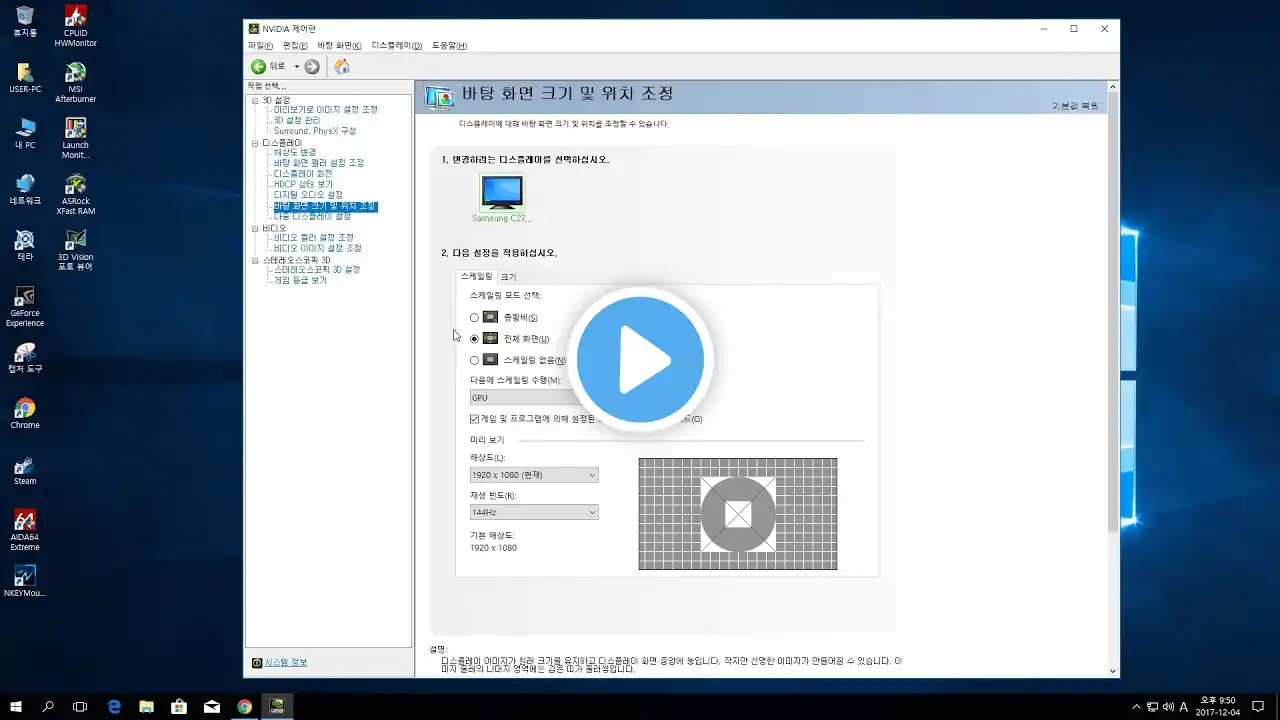Open File Explorer from the taskbar
The image size is (1280, 720).
click(x=146, y=706)
